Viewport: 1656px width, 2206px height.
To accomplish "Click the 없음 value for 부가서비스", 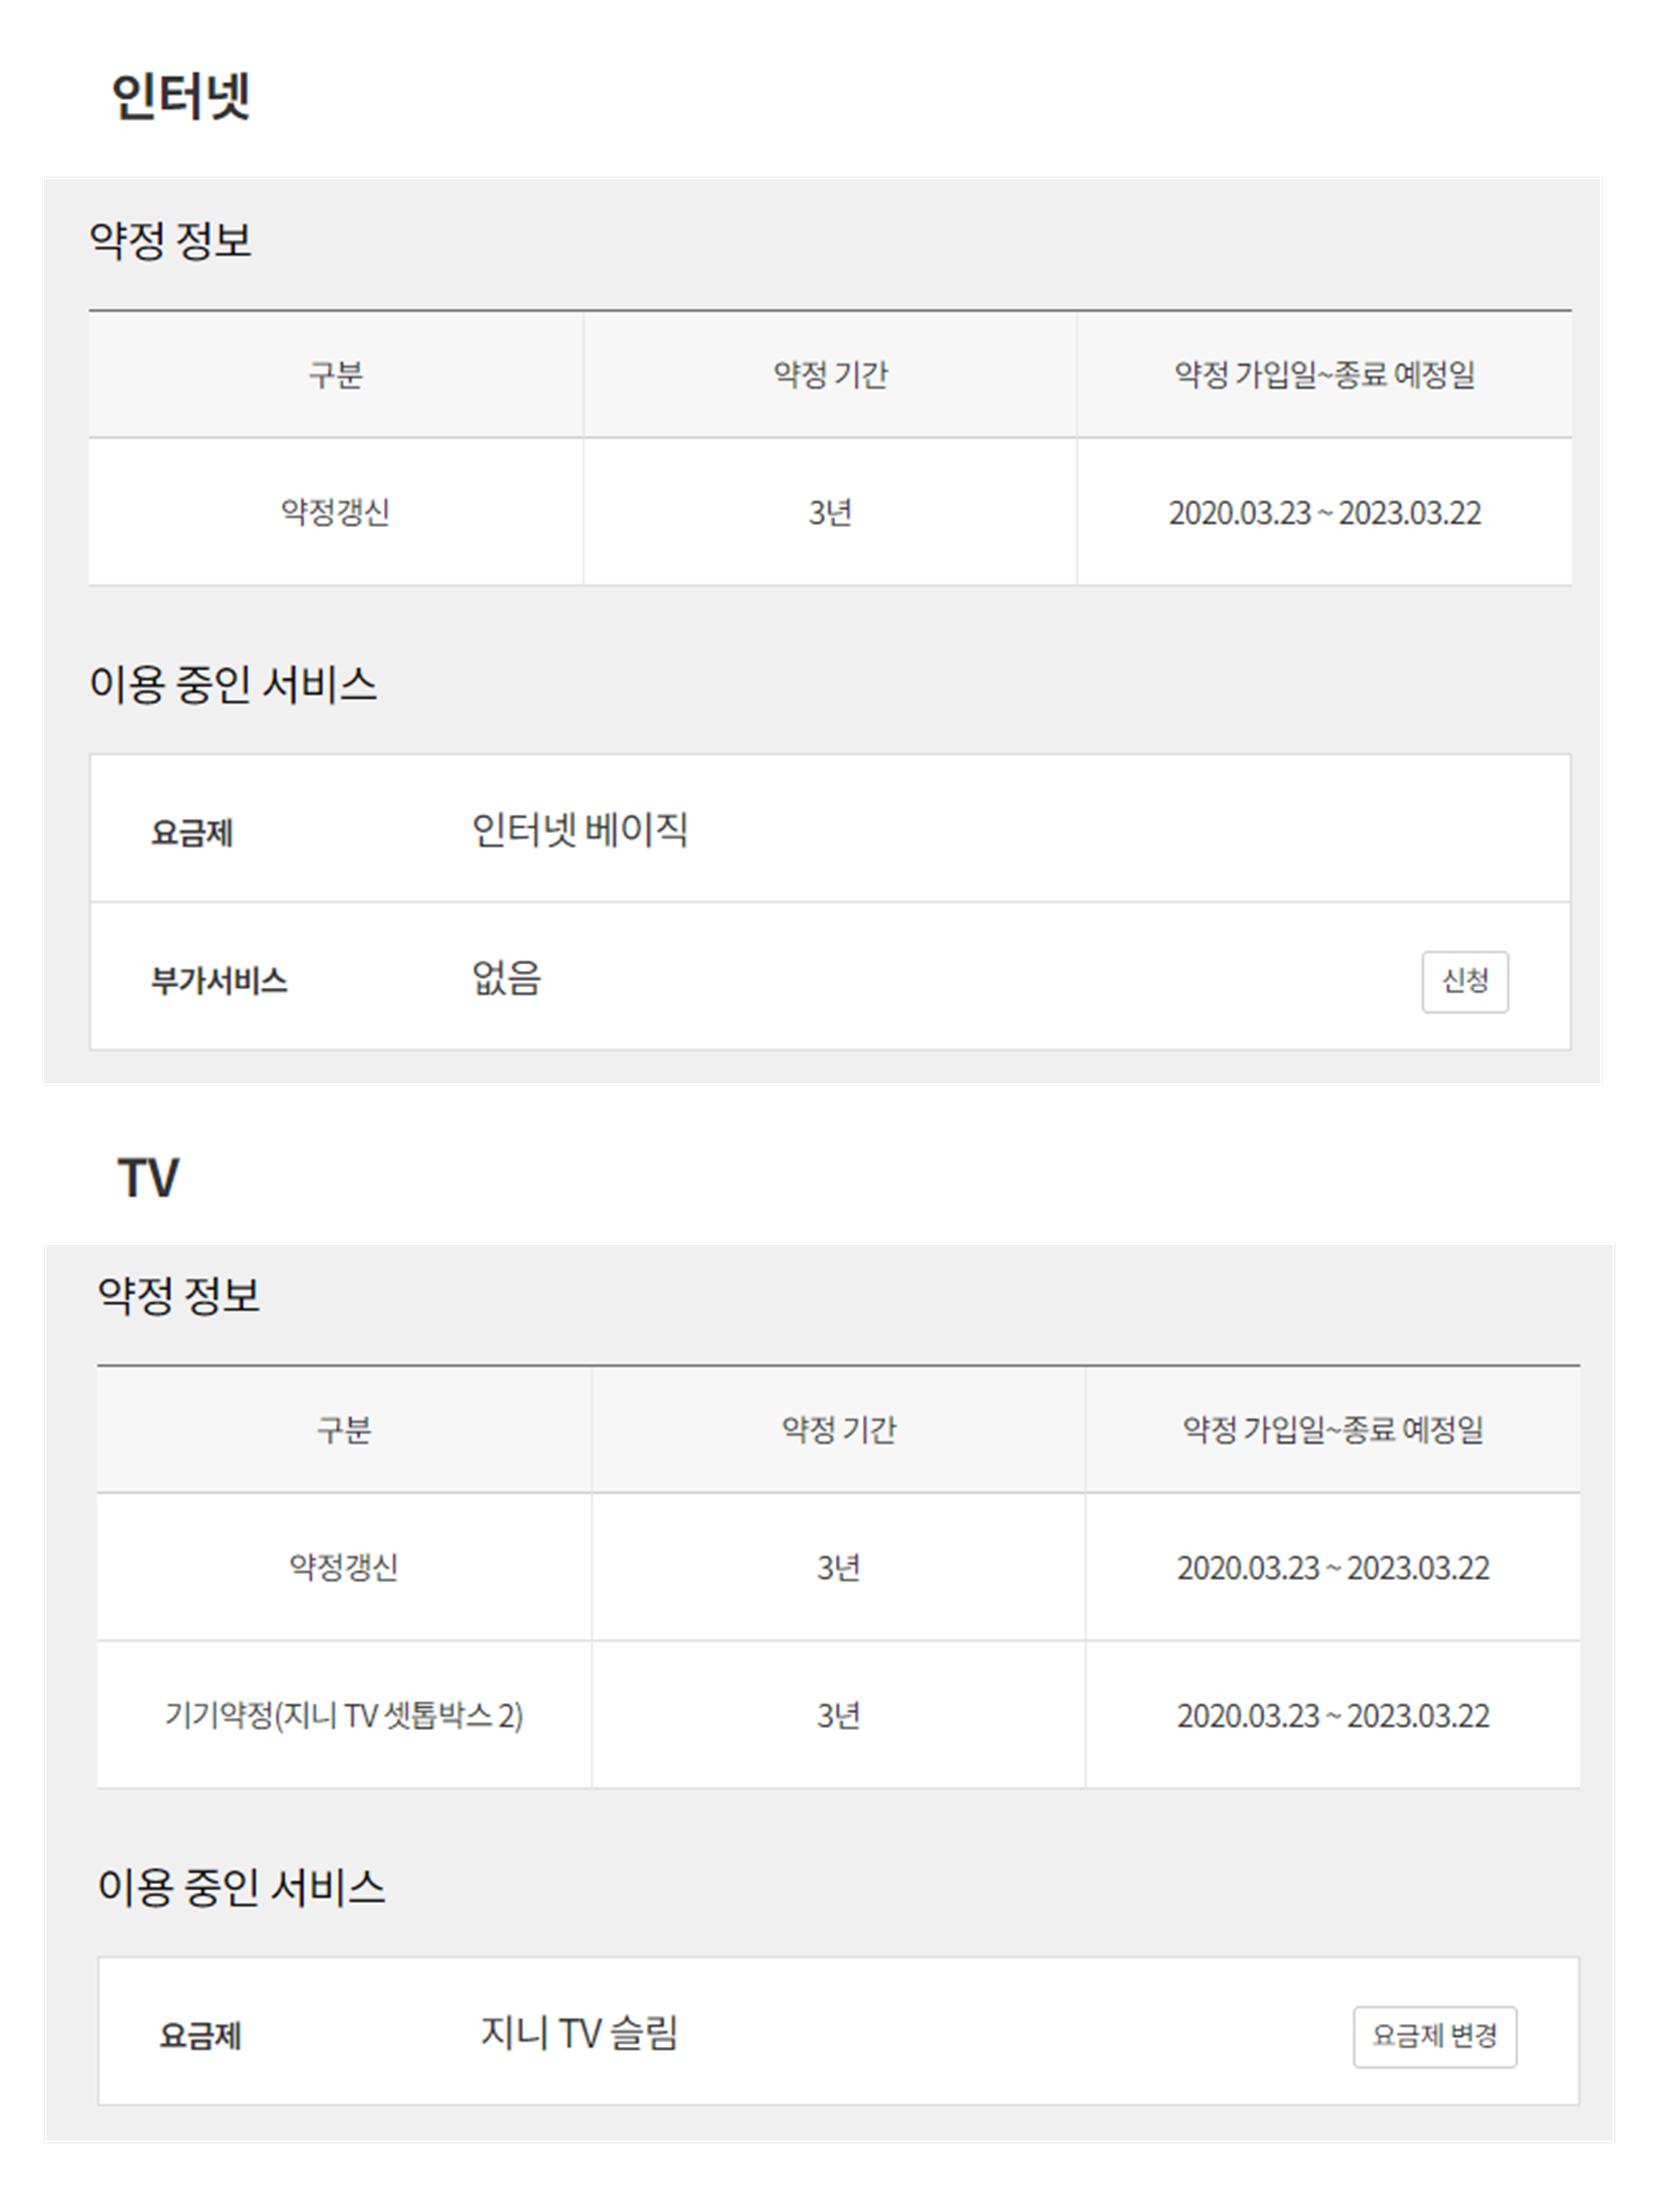I will point(506,978).
